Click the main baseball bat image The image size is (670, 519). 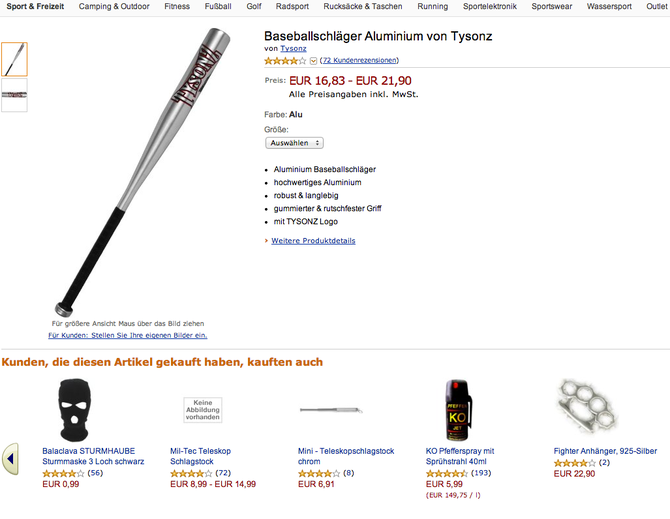click(142, 172)
